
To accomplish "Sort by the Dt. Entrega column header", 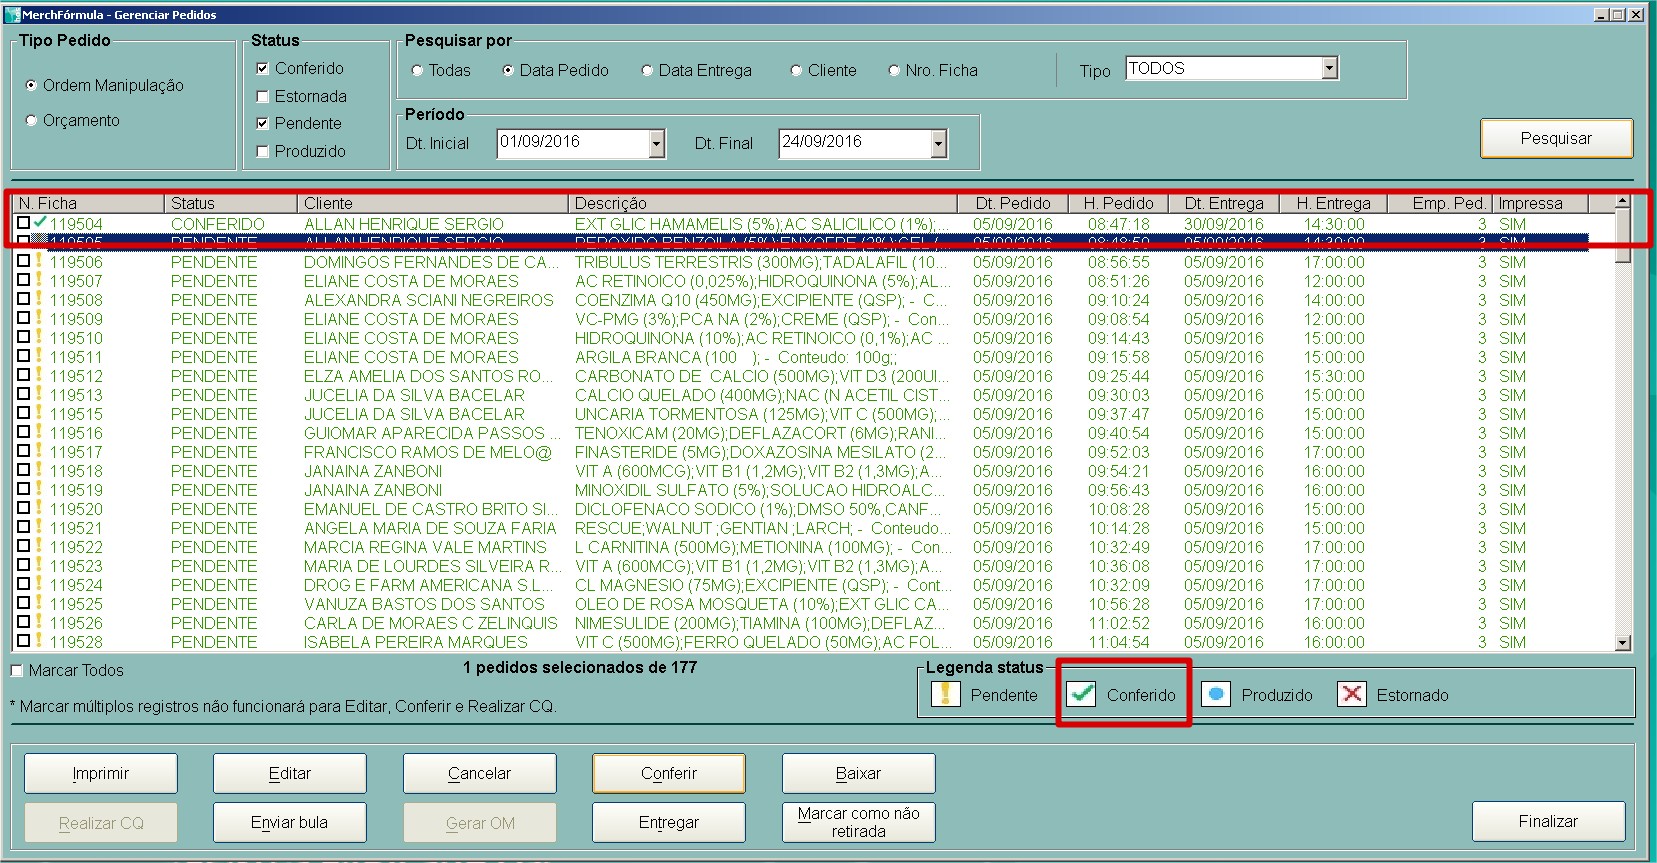I will click(x=1223, y=203).
